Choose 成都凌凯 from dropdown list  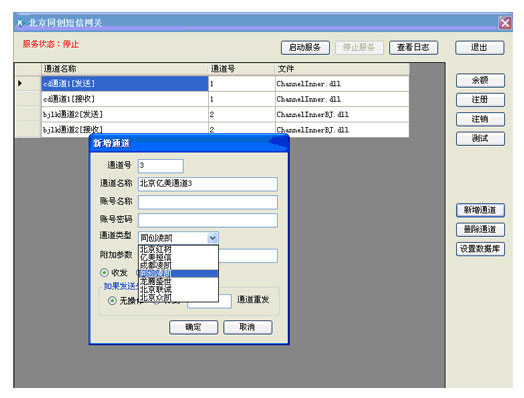click(178, 265)
